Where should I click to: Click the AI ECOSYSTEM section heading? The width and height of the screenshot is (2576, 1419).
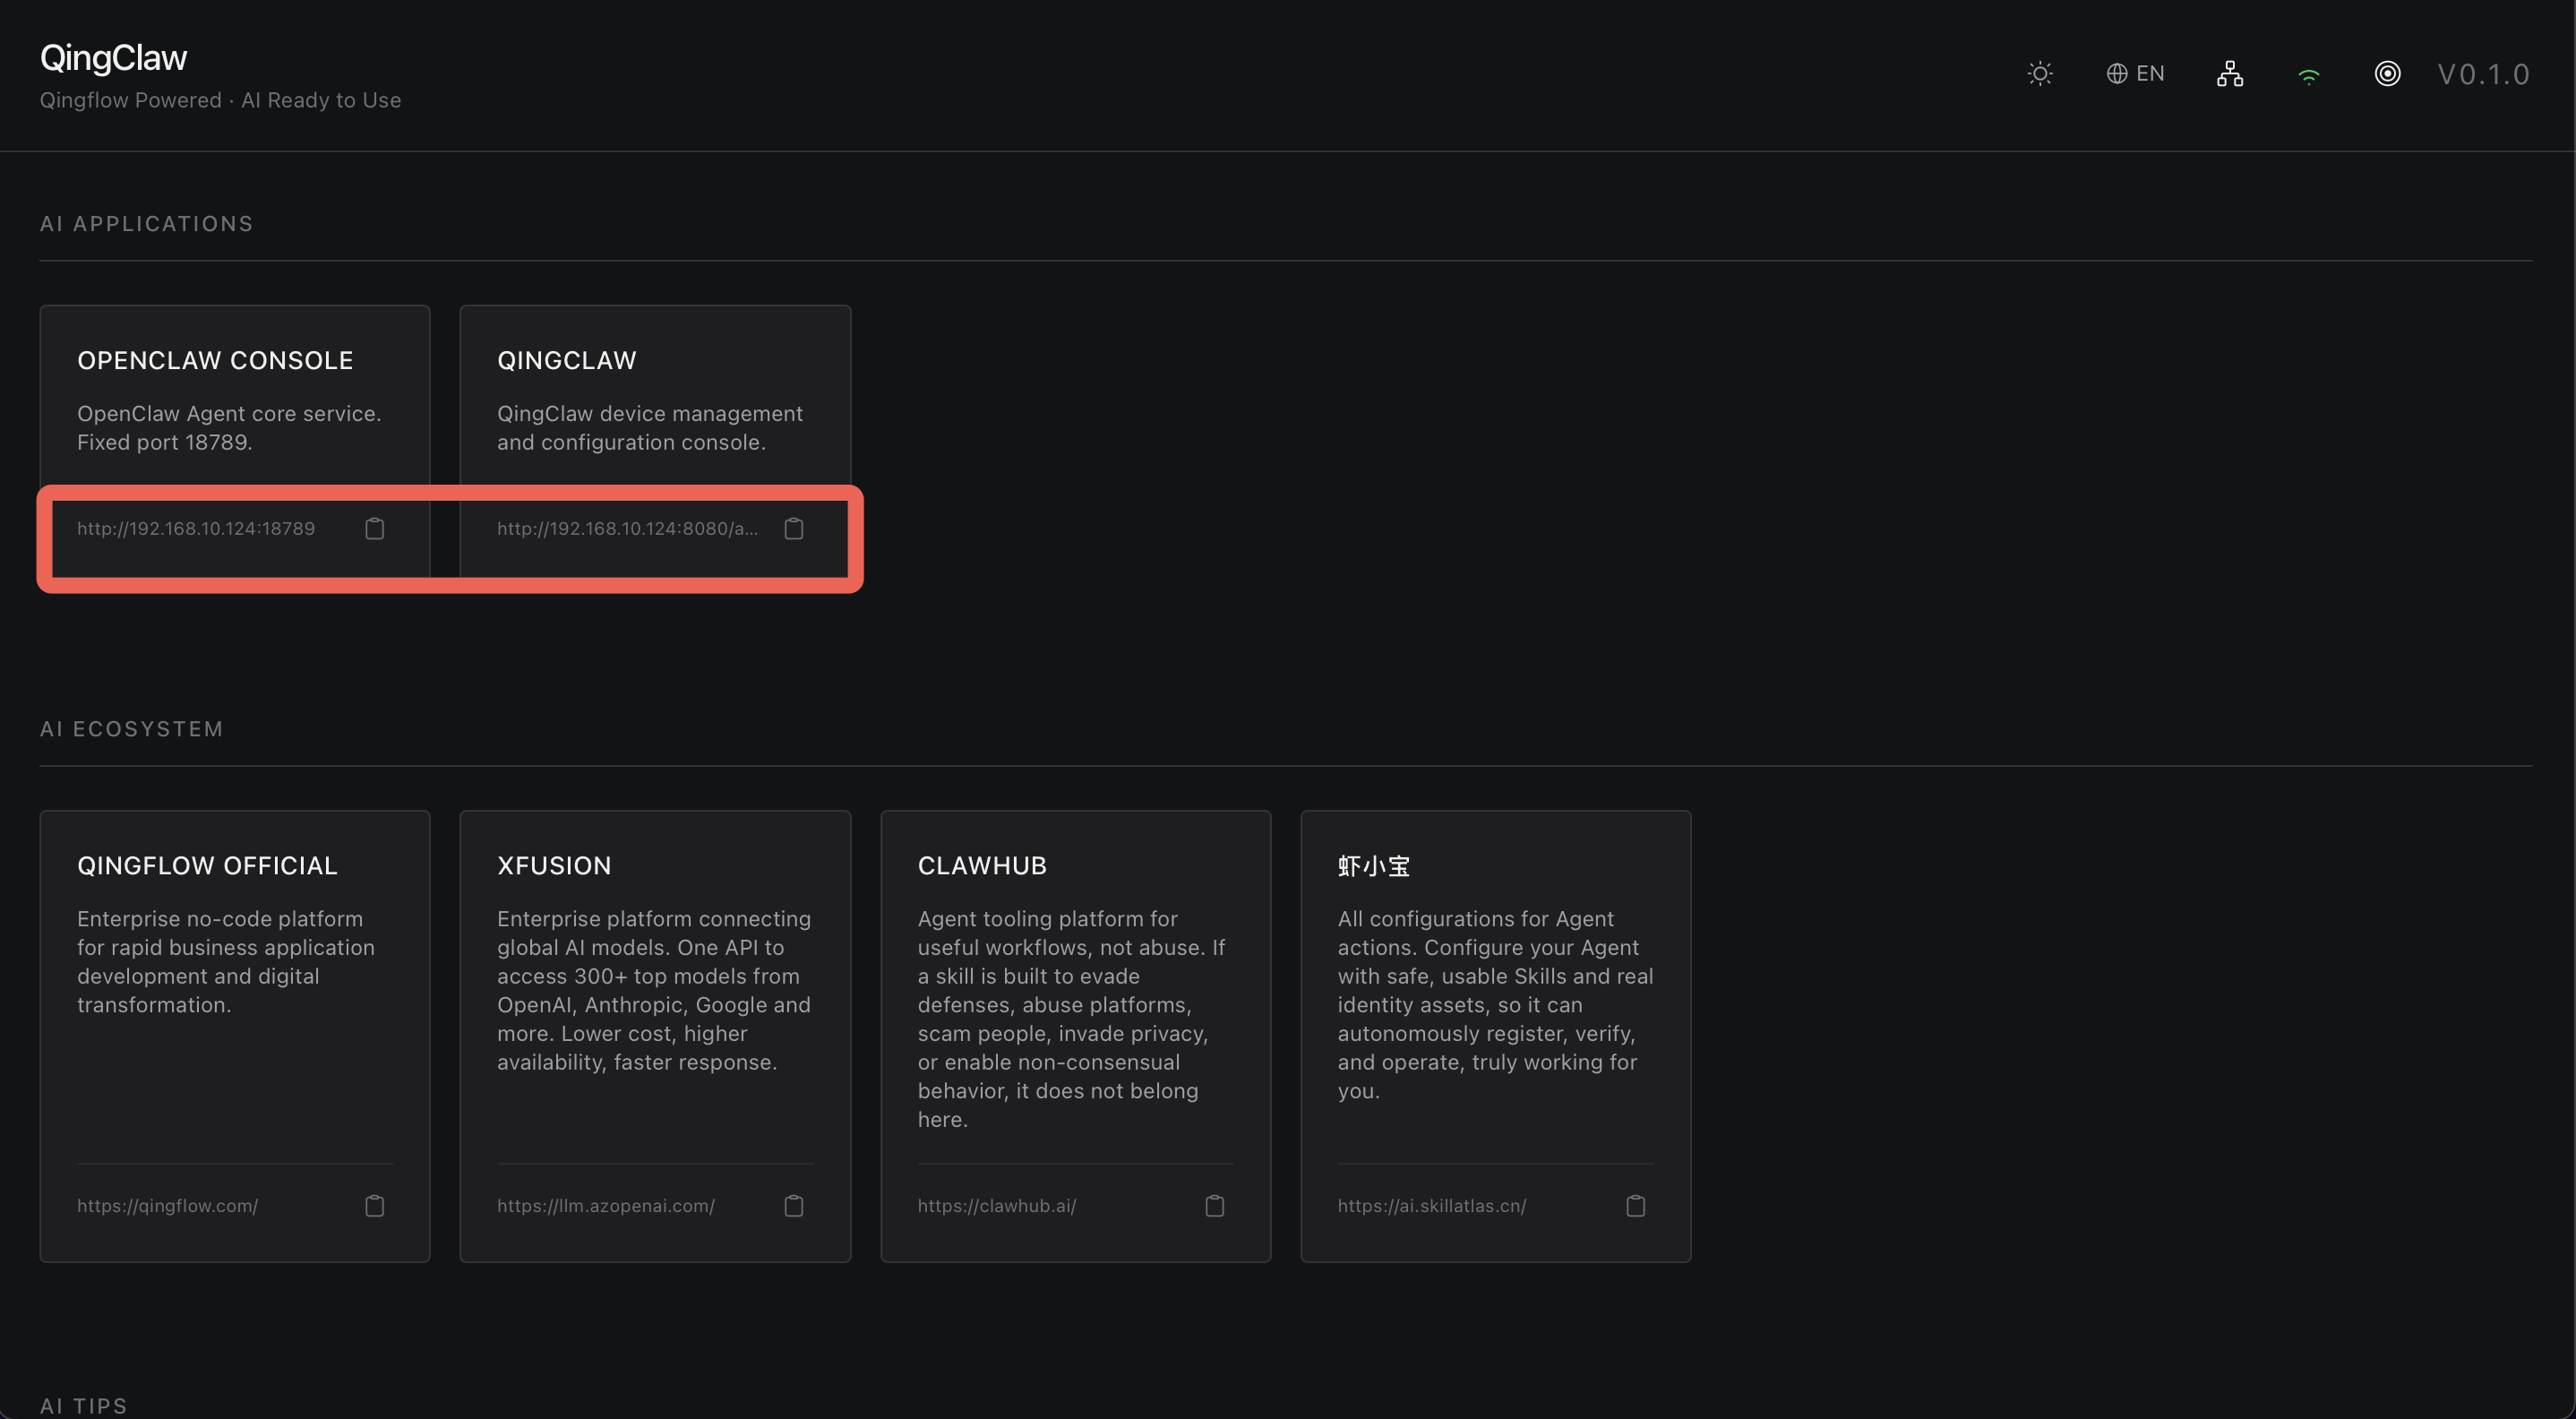[x=131, y=729]
